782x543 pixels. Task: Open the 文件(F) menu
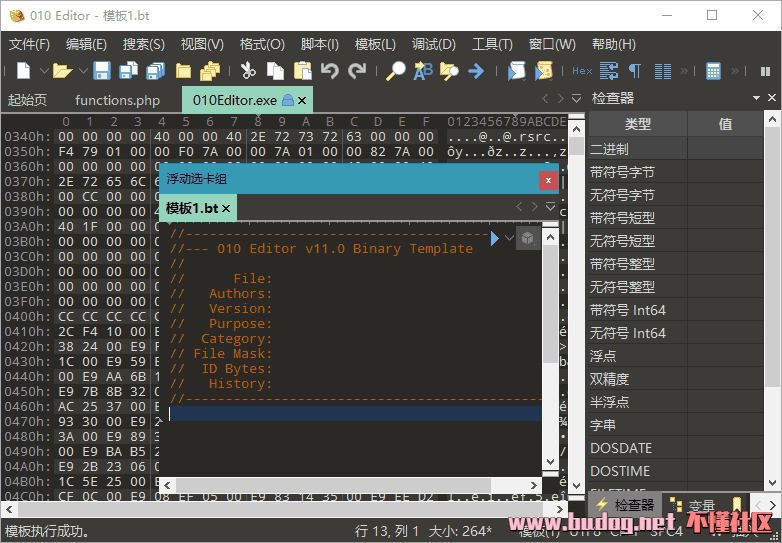[x=29, y=44]
